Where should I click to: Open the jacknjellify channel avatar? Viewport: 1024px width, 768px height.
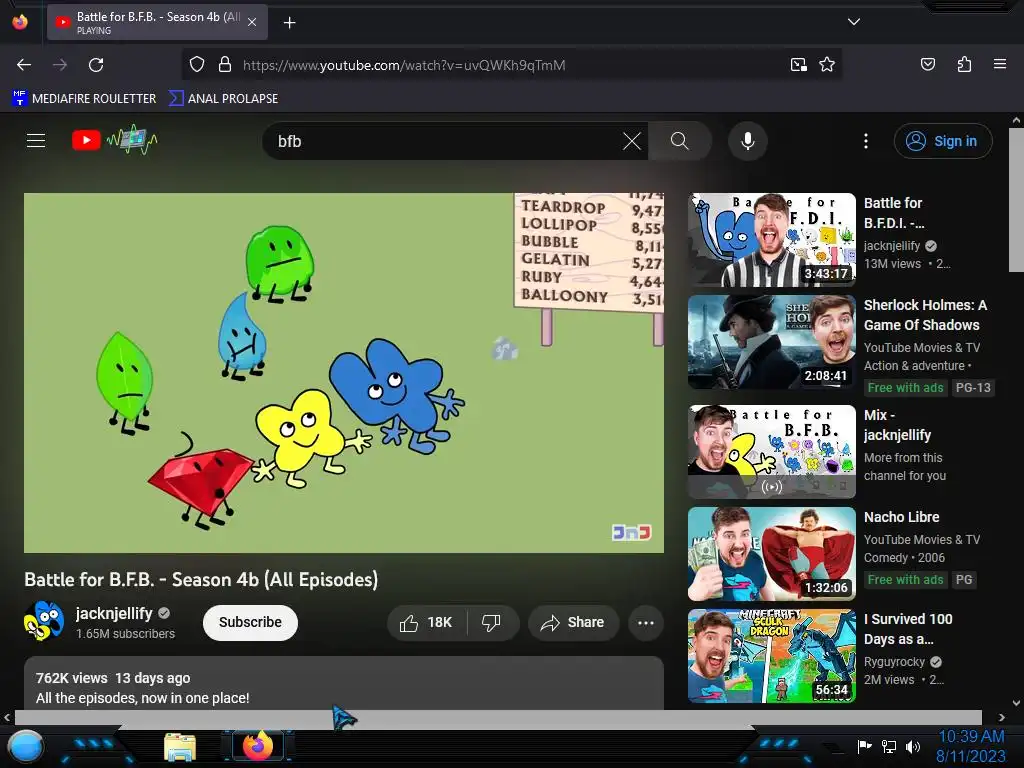[44, 621]
